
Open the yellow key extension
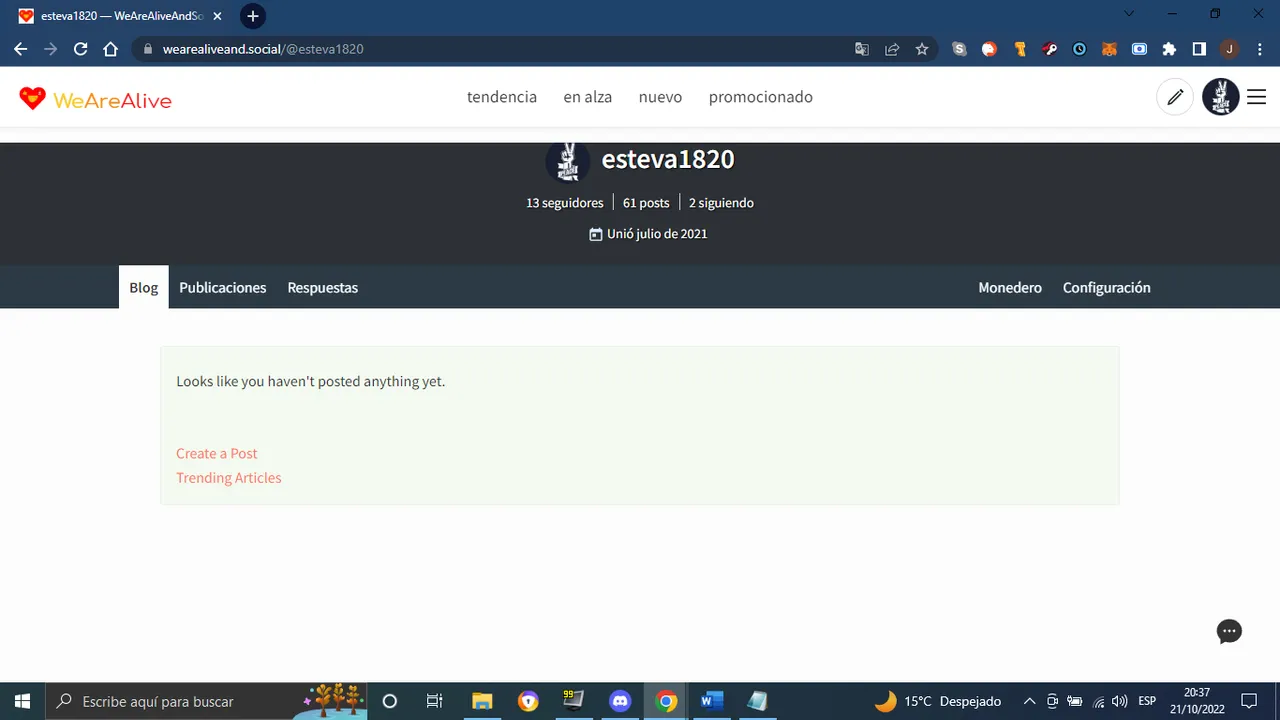pyautogui.click(x=1020, y=49)
